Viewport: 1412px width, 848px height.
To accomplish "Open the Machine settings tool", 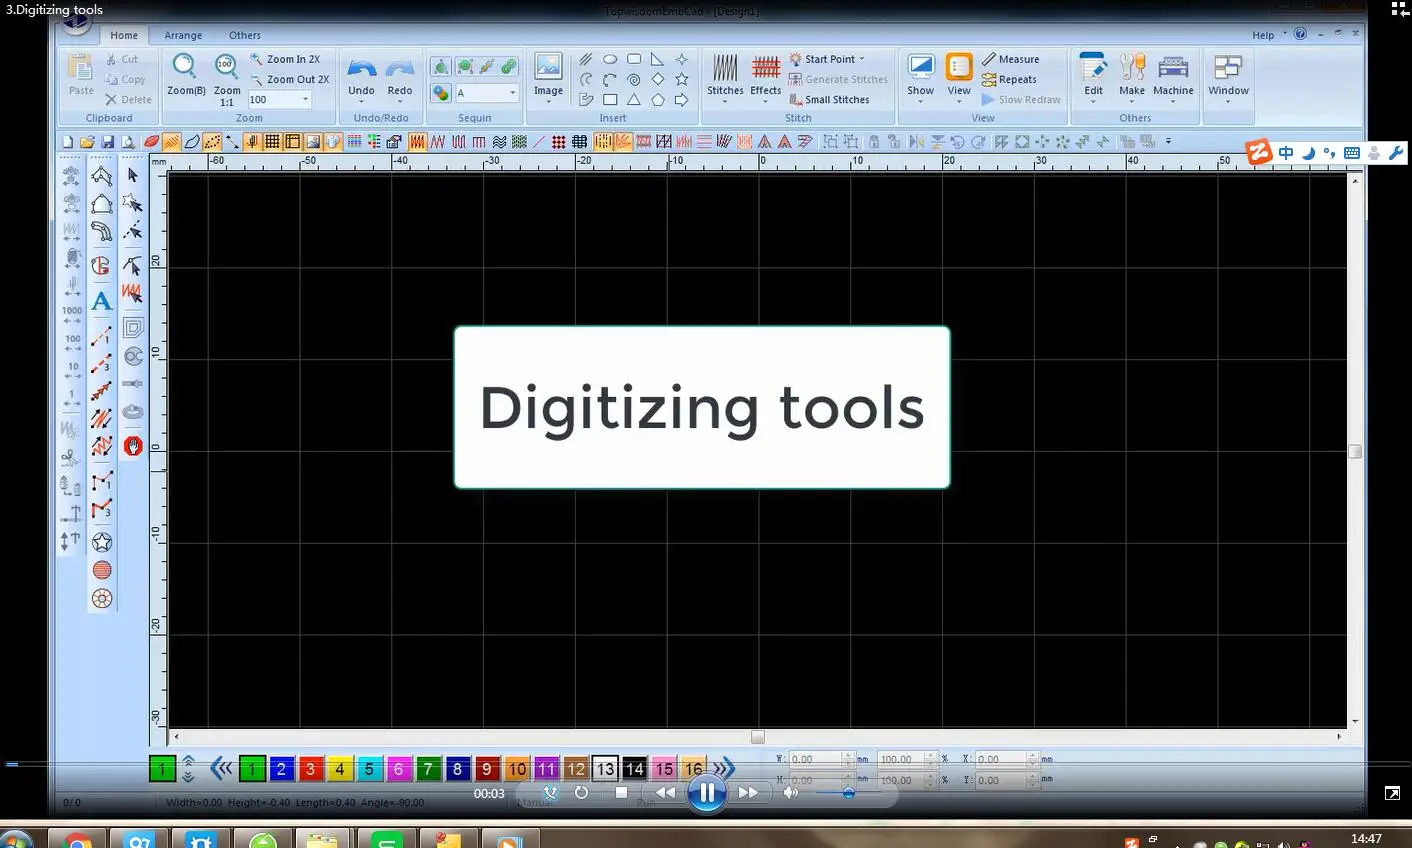I will pos(1173,76).
